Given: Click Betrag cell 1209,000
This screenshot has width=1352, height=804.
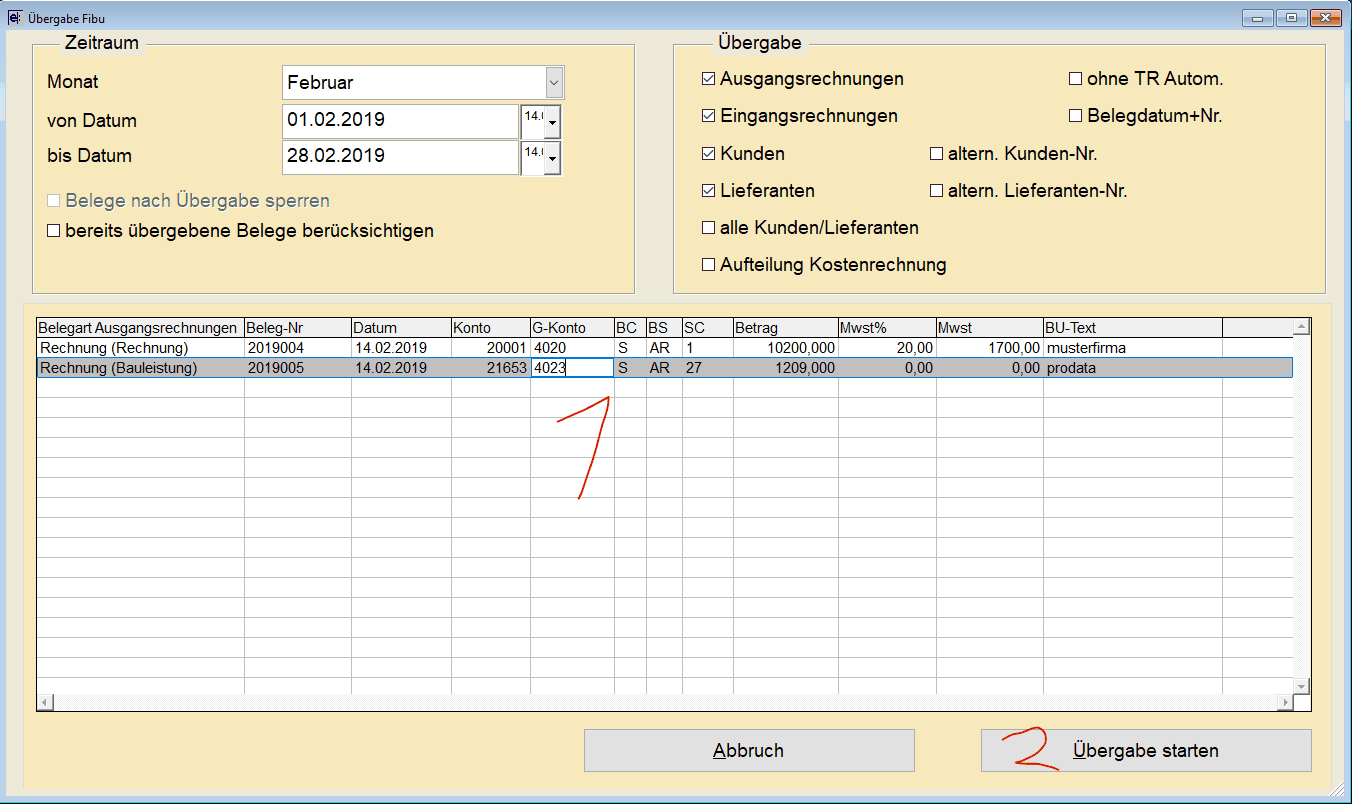Looking at the screenshot, I should click(785, 368).
